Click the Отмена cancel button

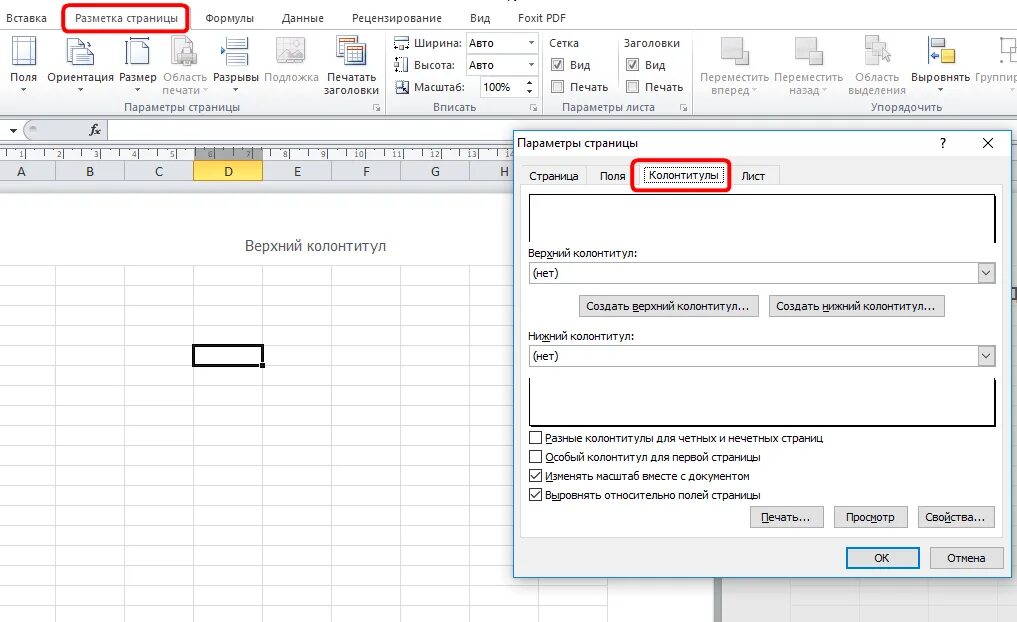(x=966, y=558)
